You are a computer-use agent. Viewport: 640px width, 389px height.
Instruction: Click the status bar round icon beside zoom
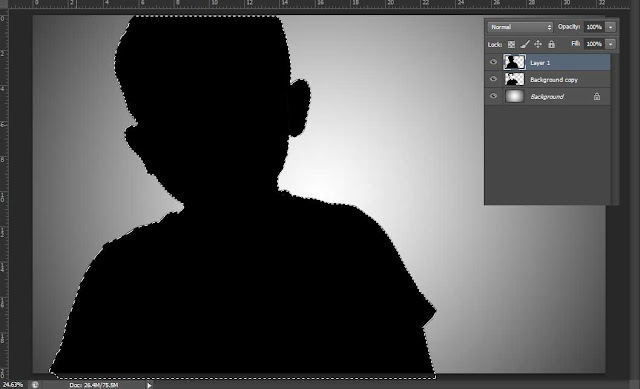35,385
